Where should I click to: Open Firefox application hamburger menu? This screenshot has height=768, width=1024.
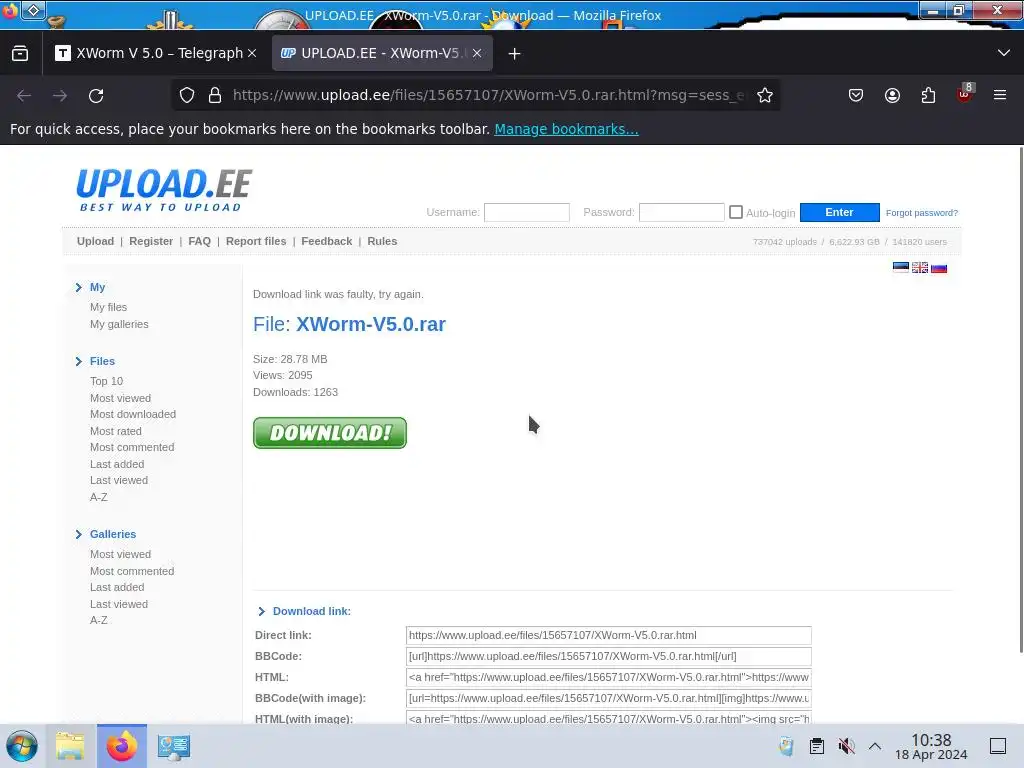1000,95
